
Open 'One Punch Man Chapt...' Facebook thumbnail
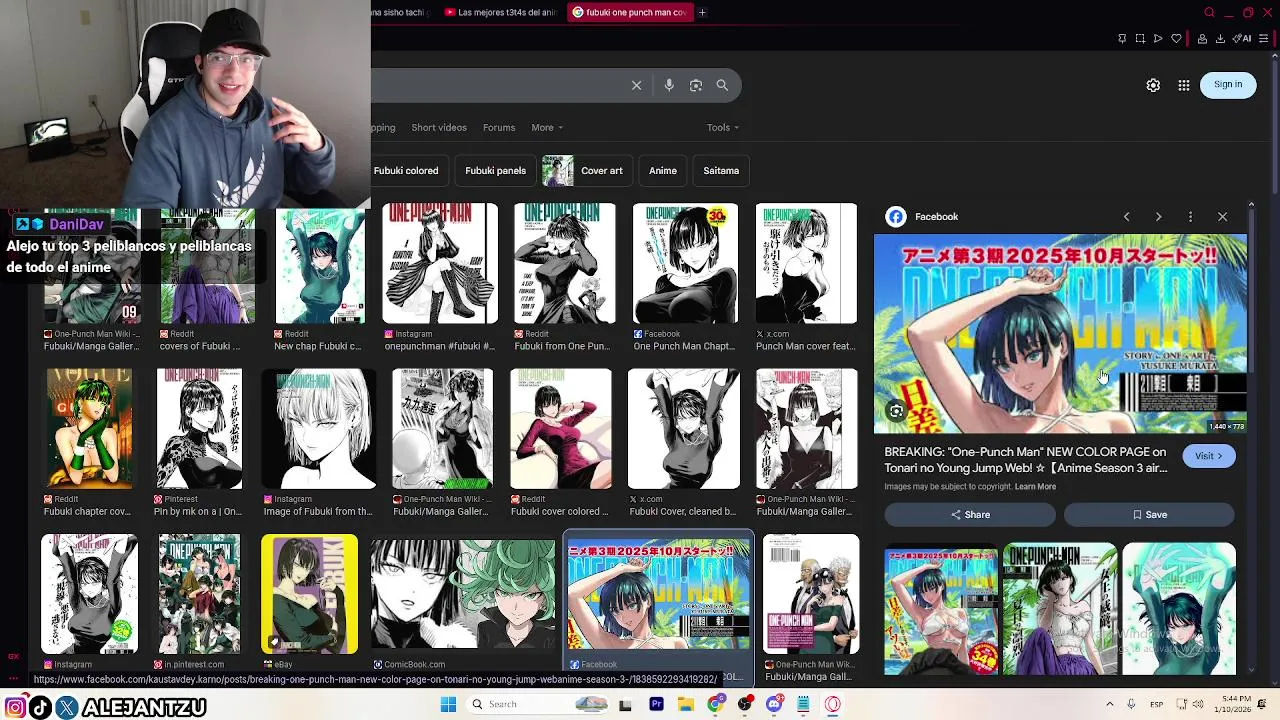tap(685, 264)
